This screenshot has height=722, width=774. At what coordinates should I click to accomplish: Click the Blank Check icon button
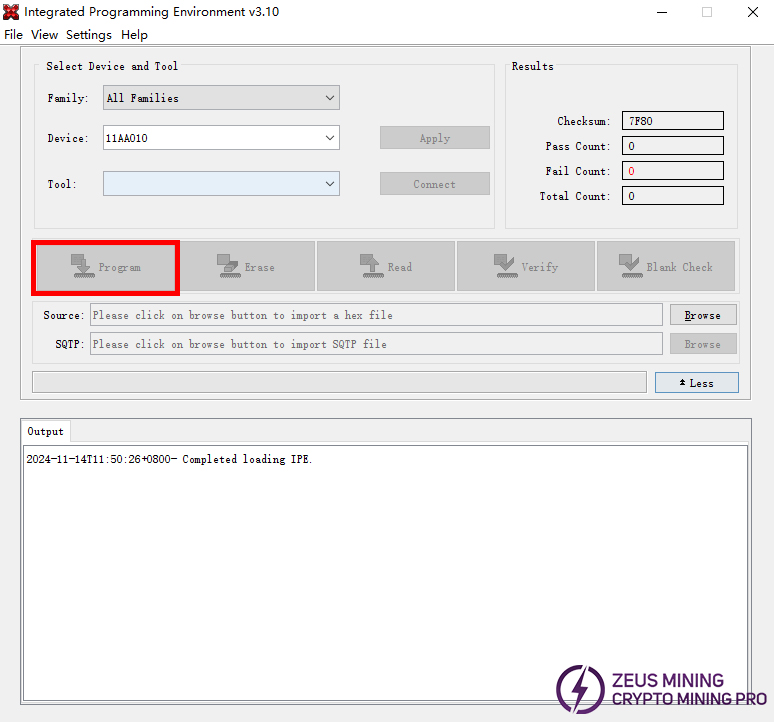click(666, 267)
